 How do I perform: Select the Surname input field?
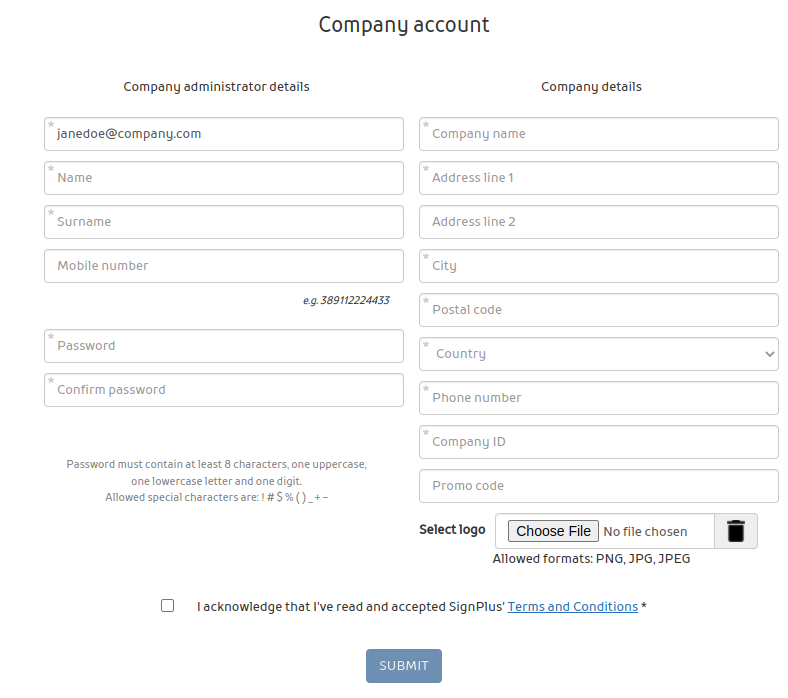pos(224,222)
